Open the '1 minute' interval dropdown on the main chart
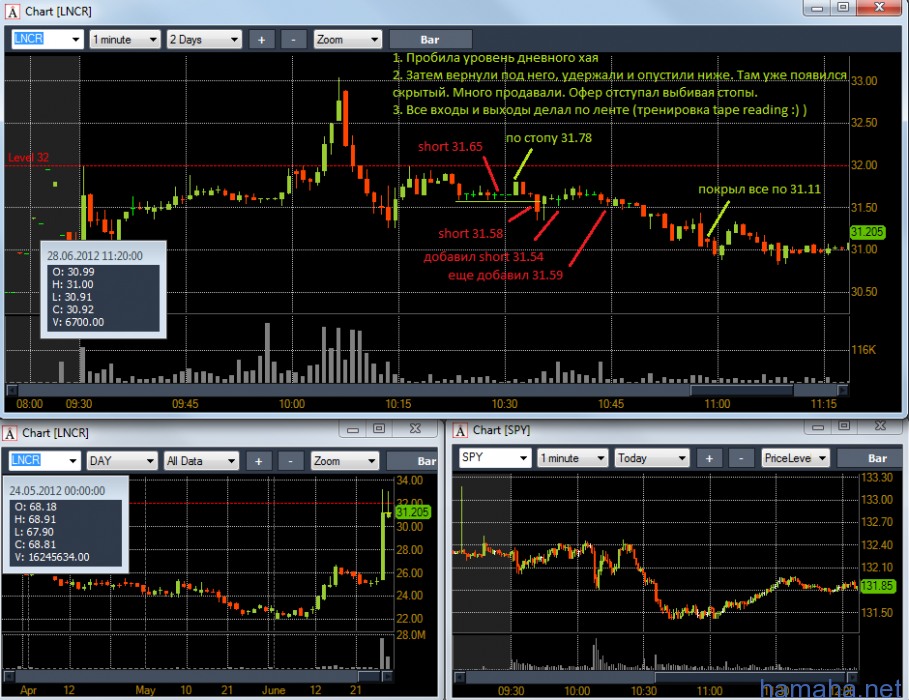Screen dimensions: 909x700 [124, 40]
